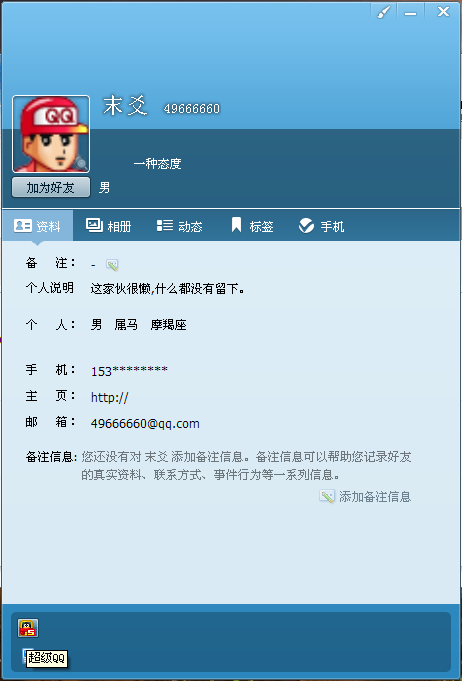462x681 pixels.
Task: Click the edit icon beside 备注
Action: coord(112,264)
